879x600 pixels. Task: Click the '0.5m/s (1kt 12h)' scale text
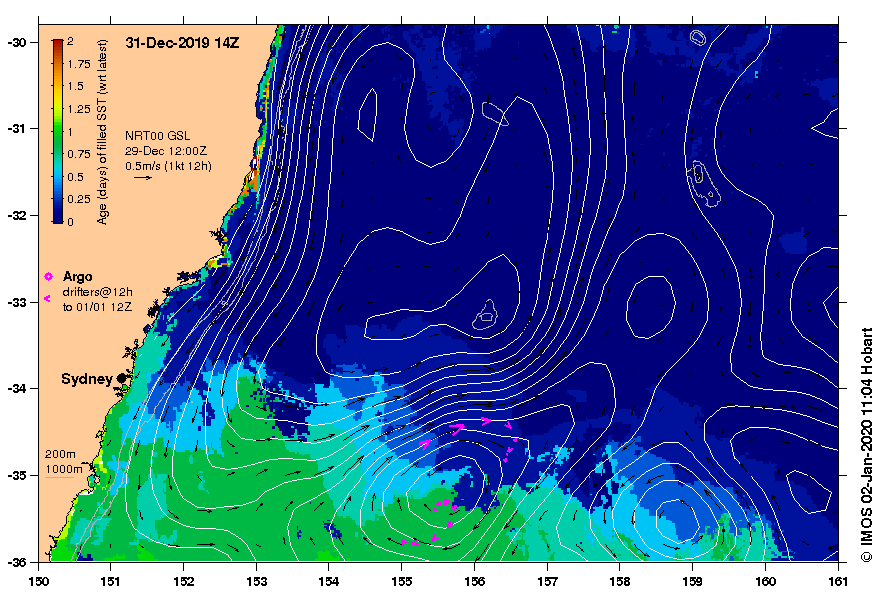[168, 166]
